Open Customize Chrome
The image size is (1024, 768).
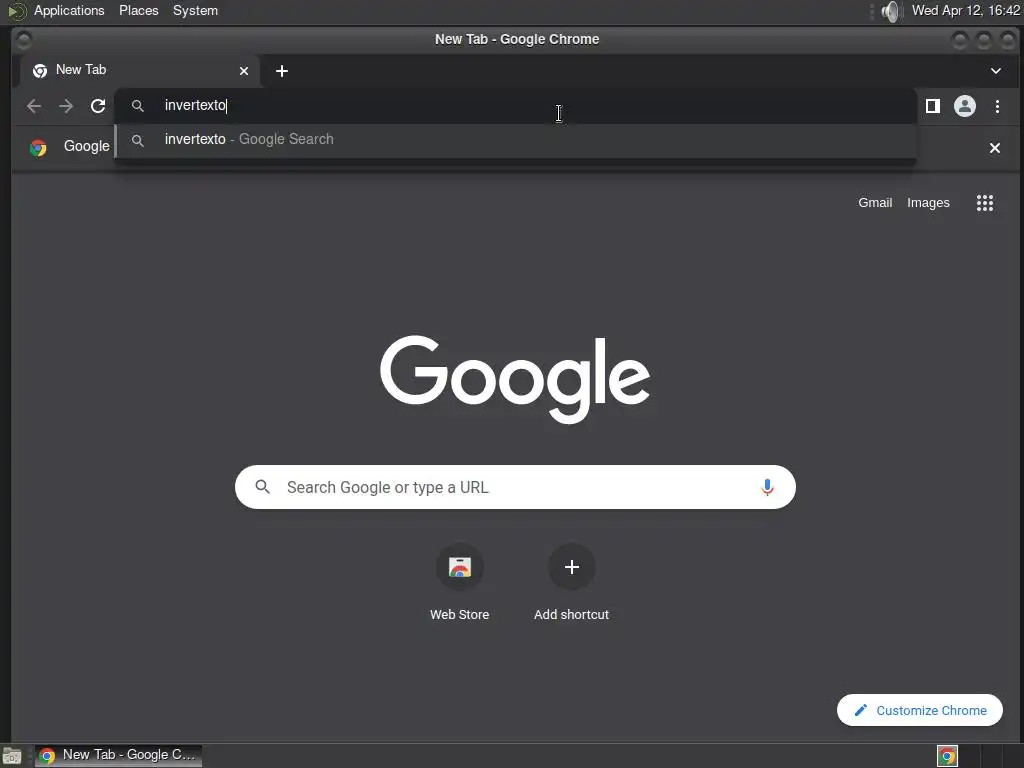920,710
